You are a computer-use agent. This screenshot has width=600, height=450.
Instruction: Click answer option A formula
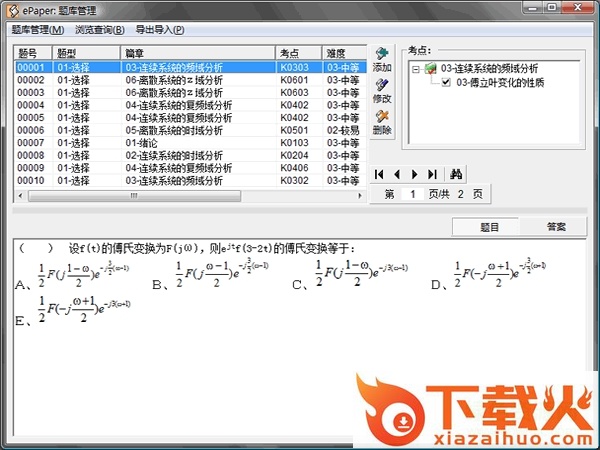83,274
